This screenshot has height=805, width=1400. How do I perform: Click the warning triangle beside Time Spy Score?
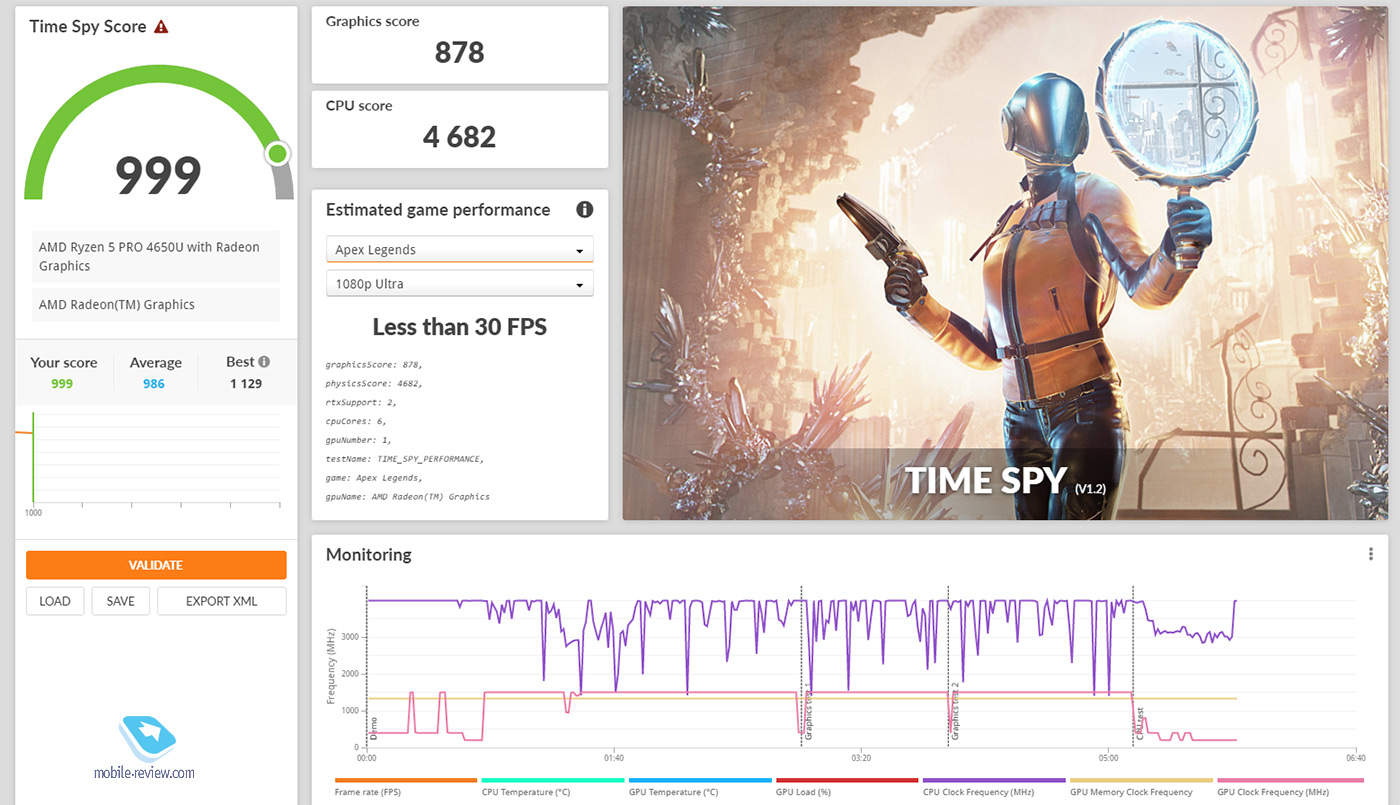point(161,27)
